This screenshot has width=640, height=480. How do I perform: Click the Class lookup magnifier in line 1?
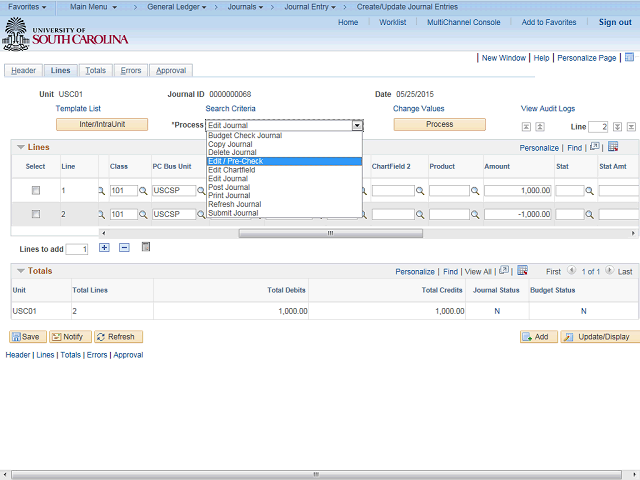click(143, 190)
